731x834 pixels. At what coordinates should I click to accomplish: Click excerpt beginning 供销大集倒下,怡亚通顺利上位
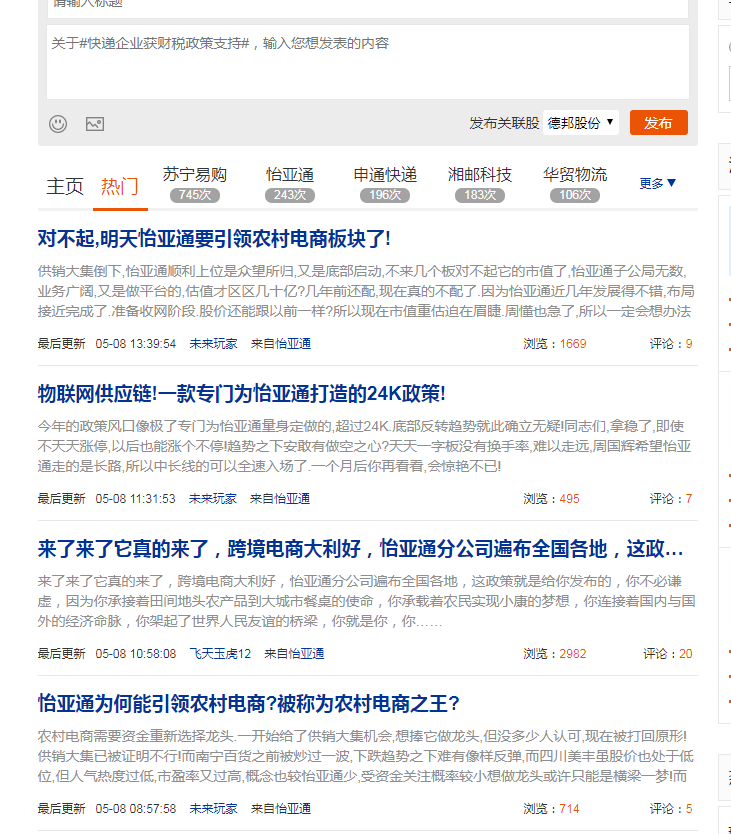click(367, 291)
